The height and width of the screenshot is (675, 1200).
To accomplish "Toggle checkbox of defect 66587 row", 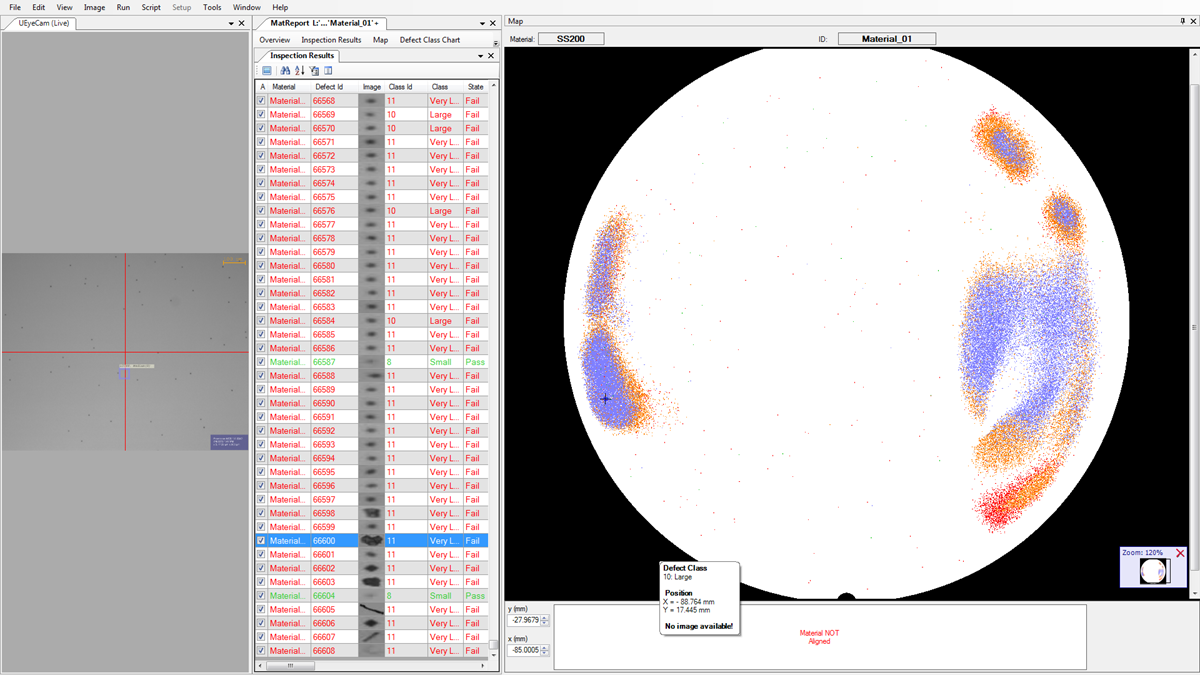I will [262, 362].
